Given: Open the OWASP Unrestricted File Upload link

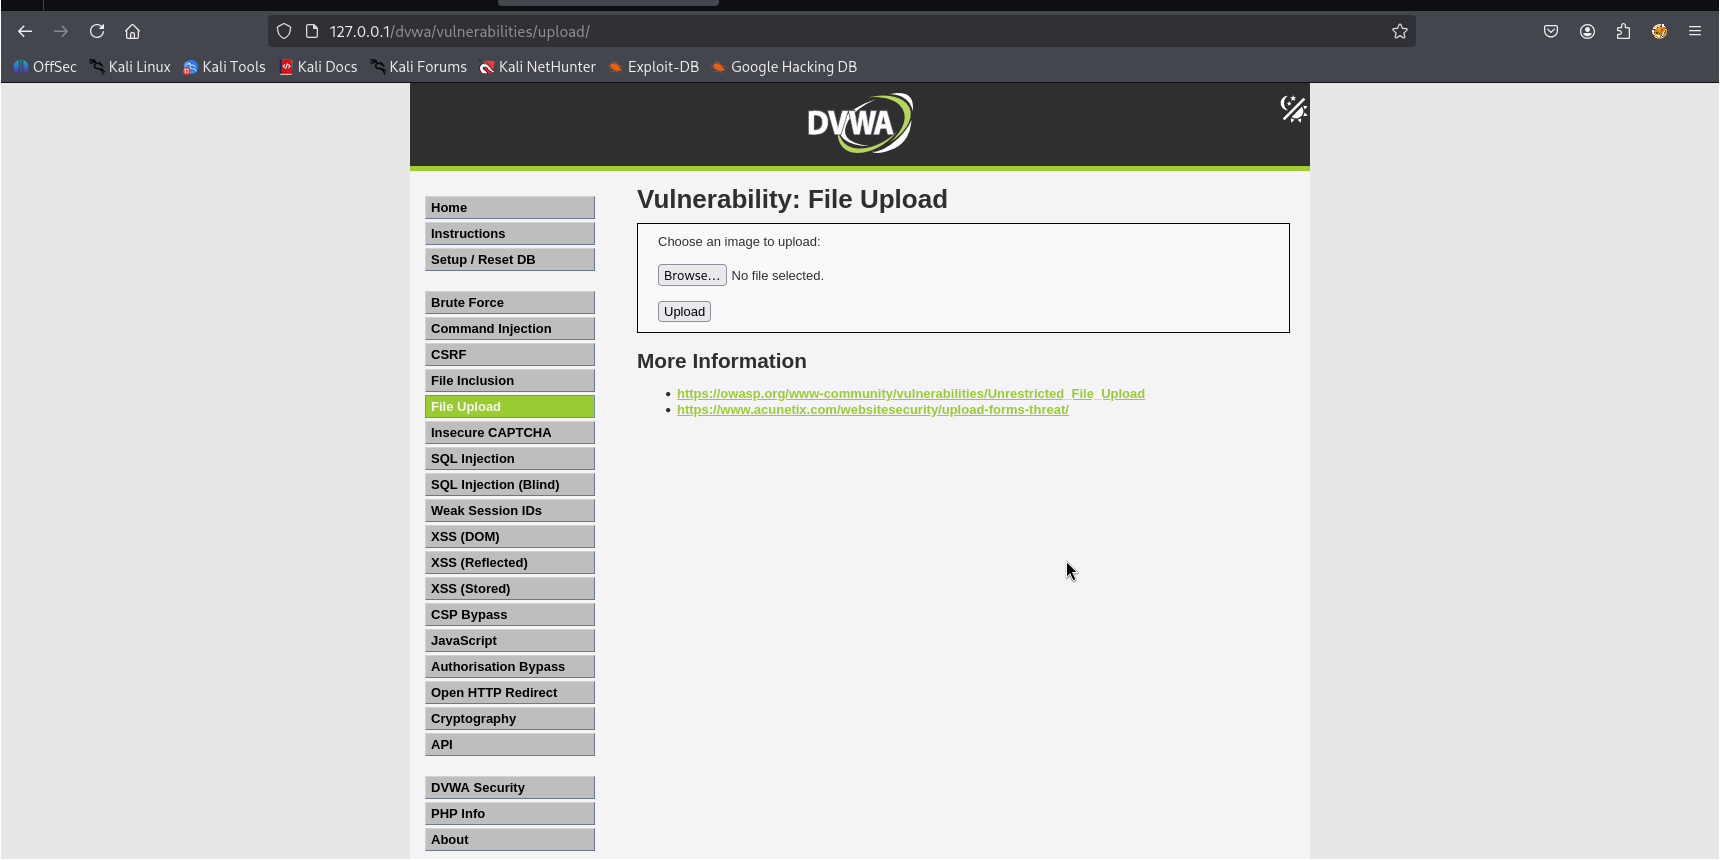Looking at the screenshot, I should (x=911, y=393).
